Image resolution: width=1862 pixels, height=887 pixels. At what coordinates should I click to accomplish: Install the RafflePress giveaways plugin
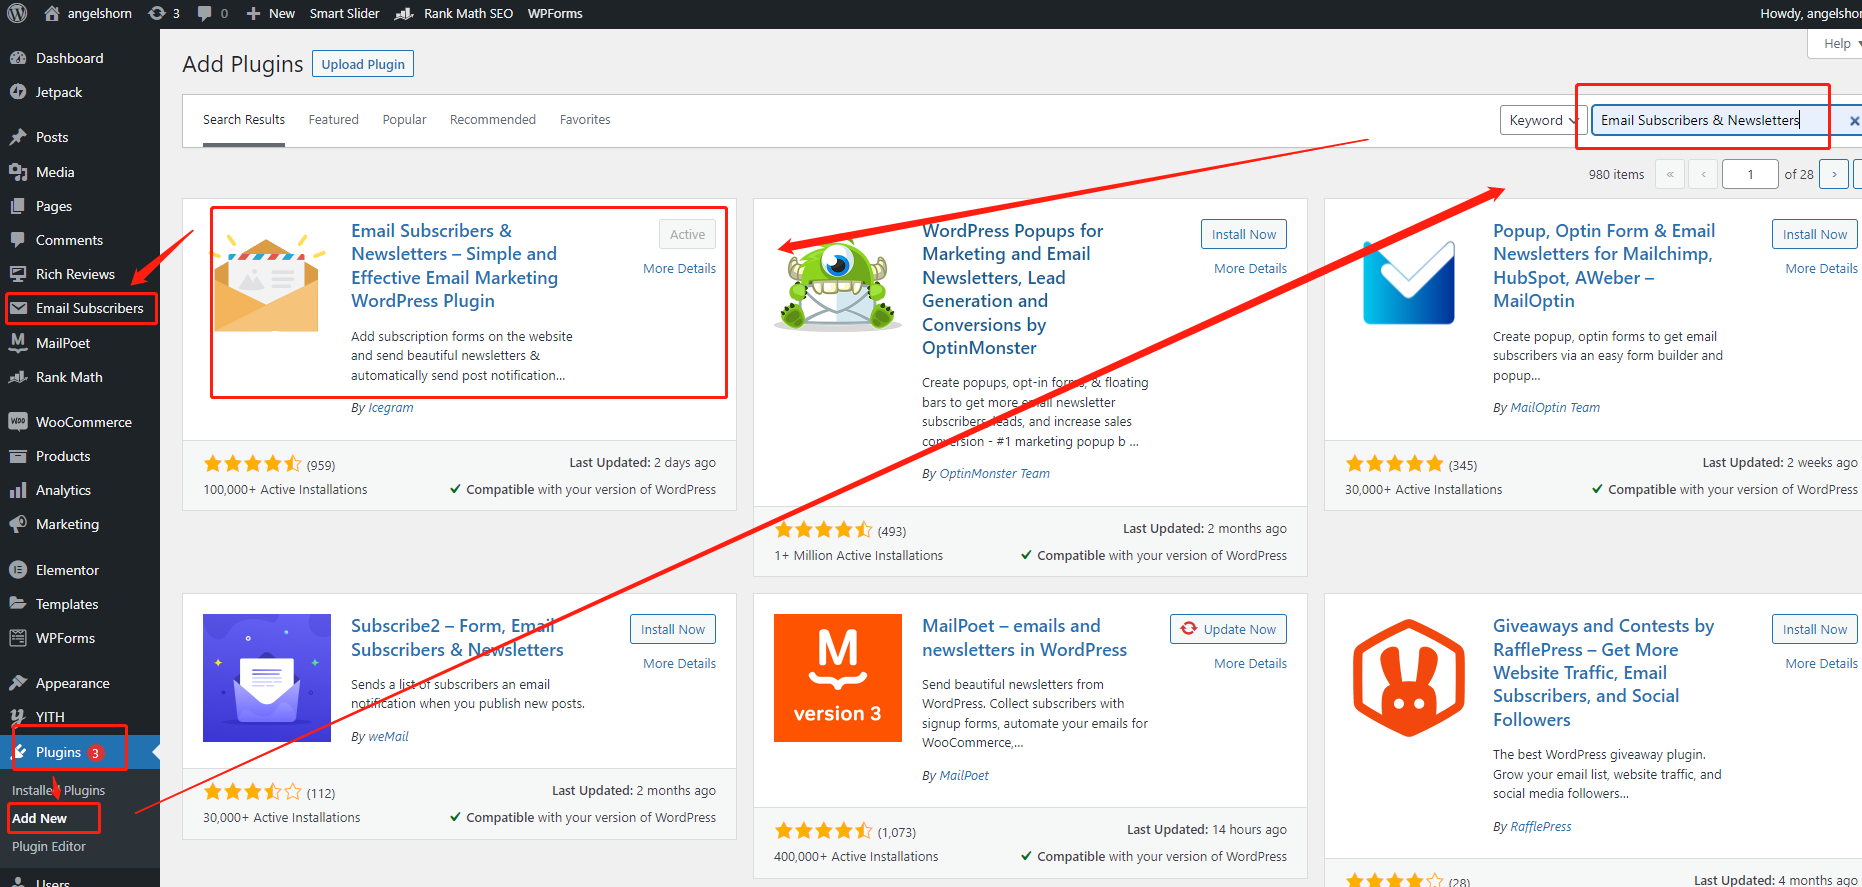click(x=1815, y=629)
